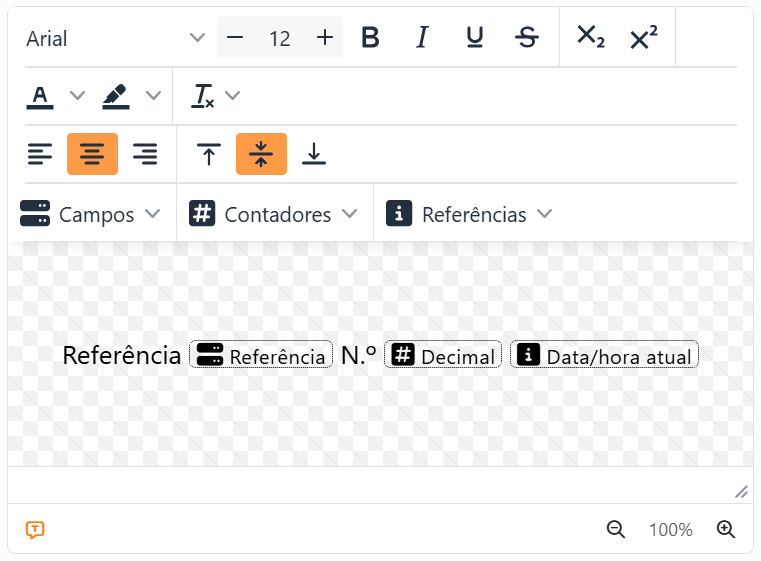Open text color options chevron
761x561 pixels.
tap(77, 96)
